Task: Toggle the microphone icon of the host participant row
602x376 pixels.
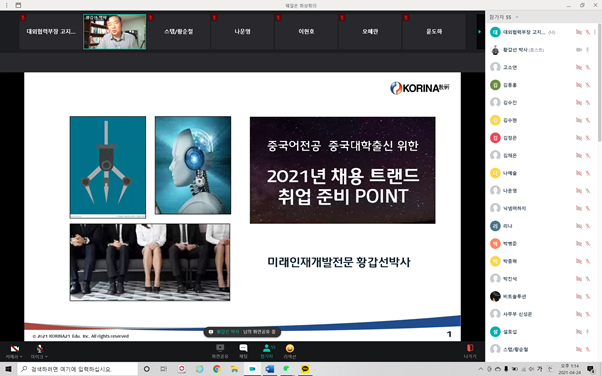Action: (587, 50)
